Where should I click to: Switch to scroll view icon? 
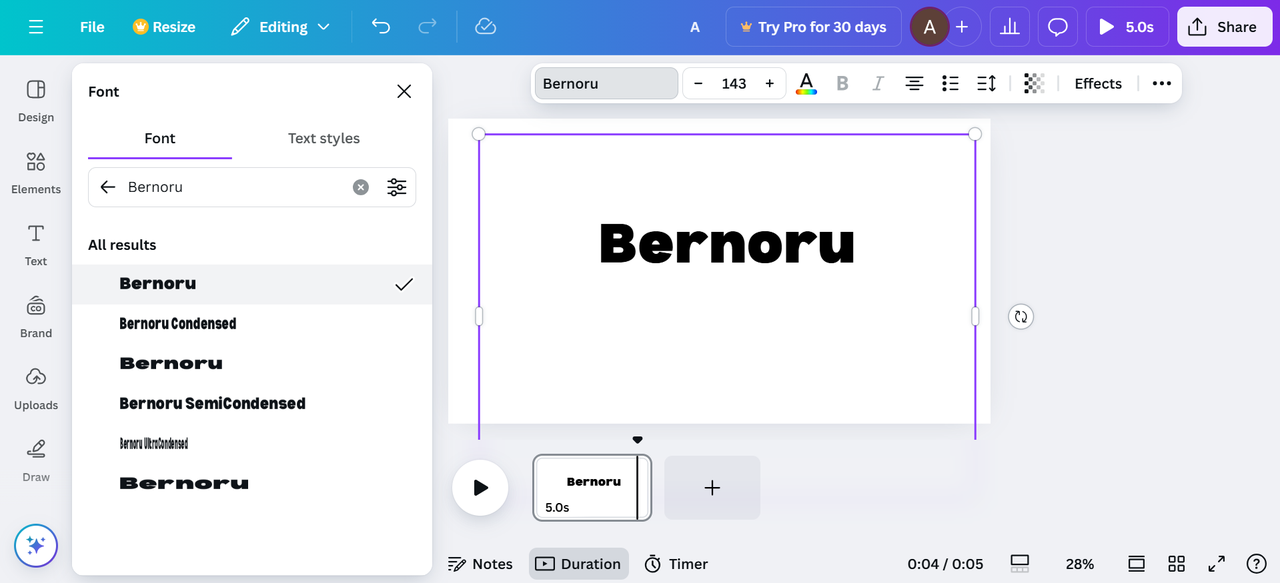coord(1136,564)
